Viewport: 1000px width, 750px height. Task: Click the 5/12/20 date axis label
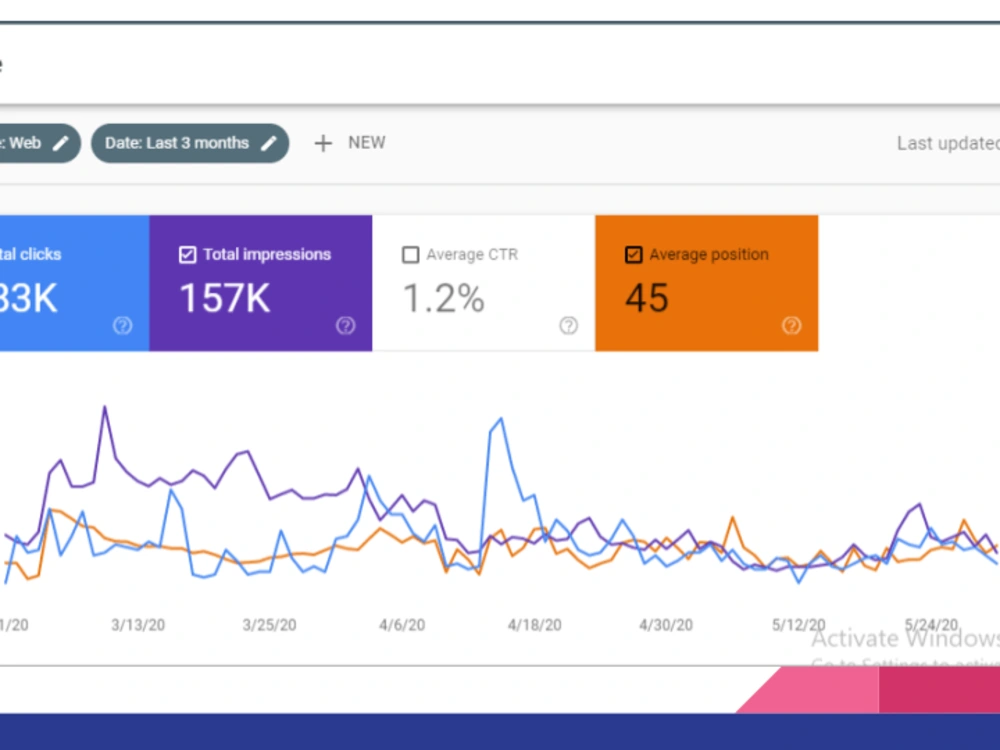tap(798, 625)
